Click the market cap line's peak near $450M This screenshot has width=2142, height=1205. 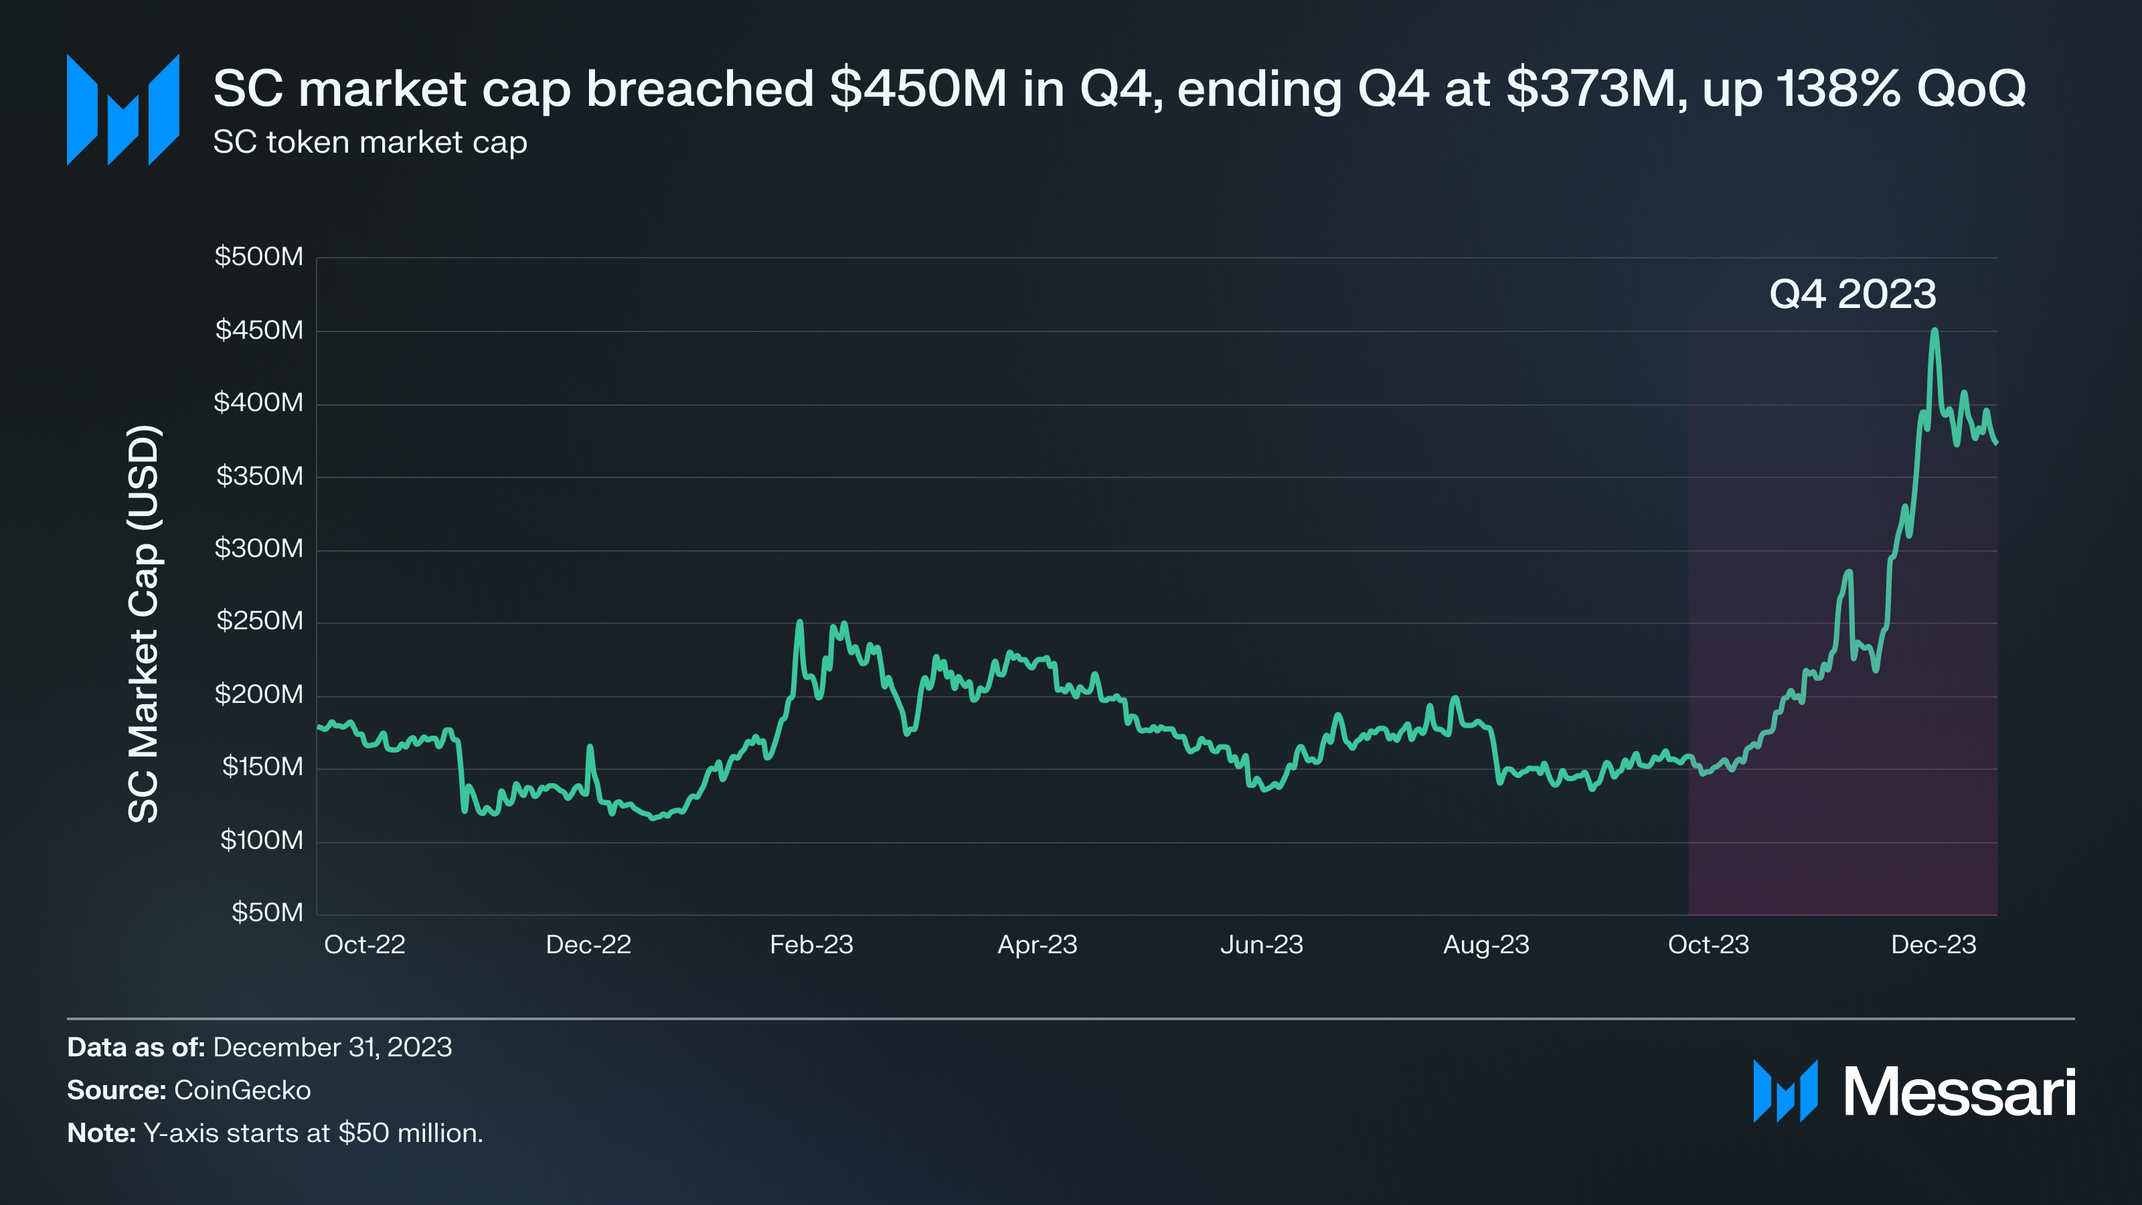(1935, 331)
